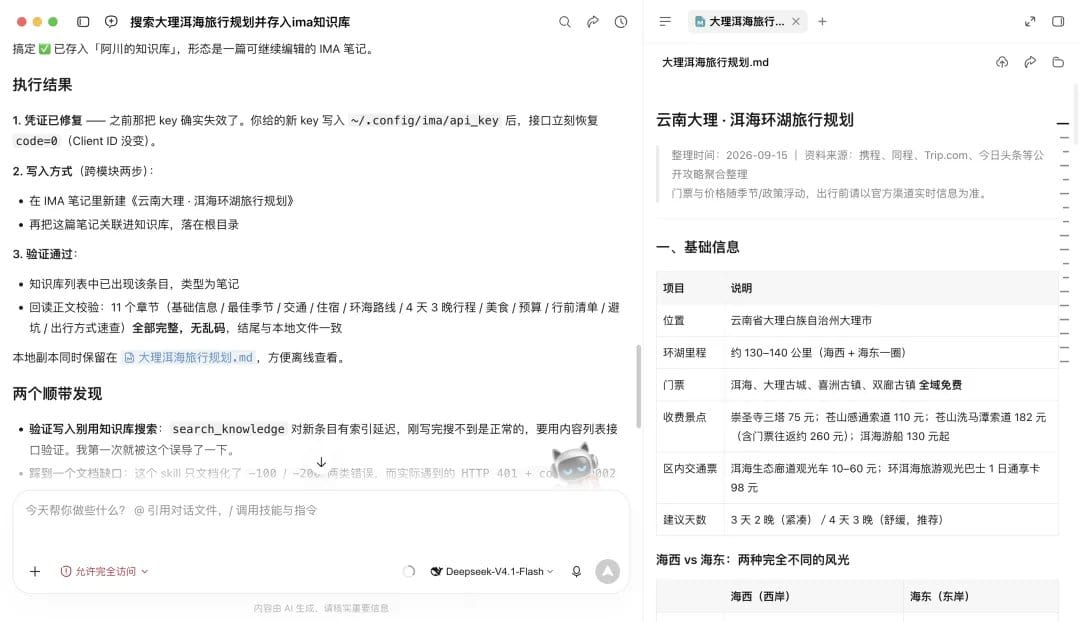Click search_knowledge inline code
Viewport: 1080px width, 622px height.
coord(228,429)
